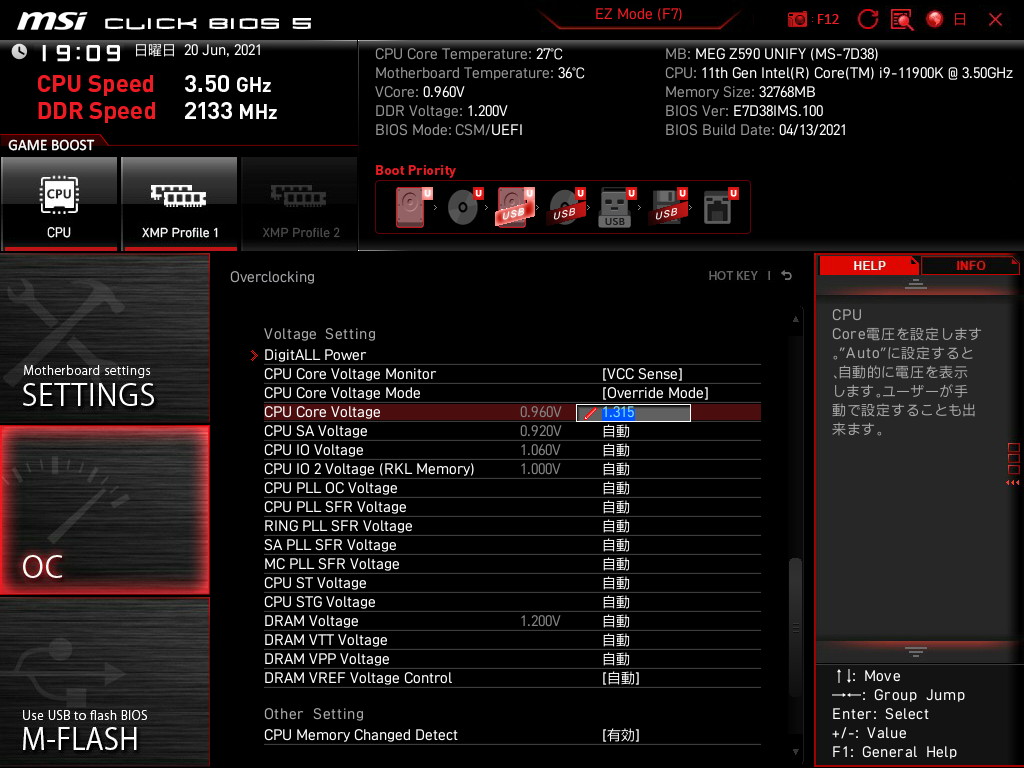Click the favorites icon left of the close button

(960, 20)
